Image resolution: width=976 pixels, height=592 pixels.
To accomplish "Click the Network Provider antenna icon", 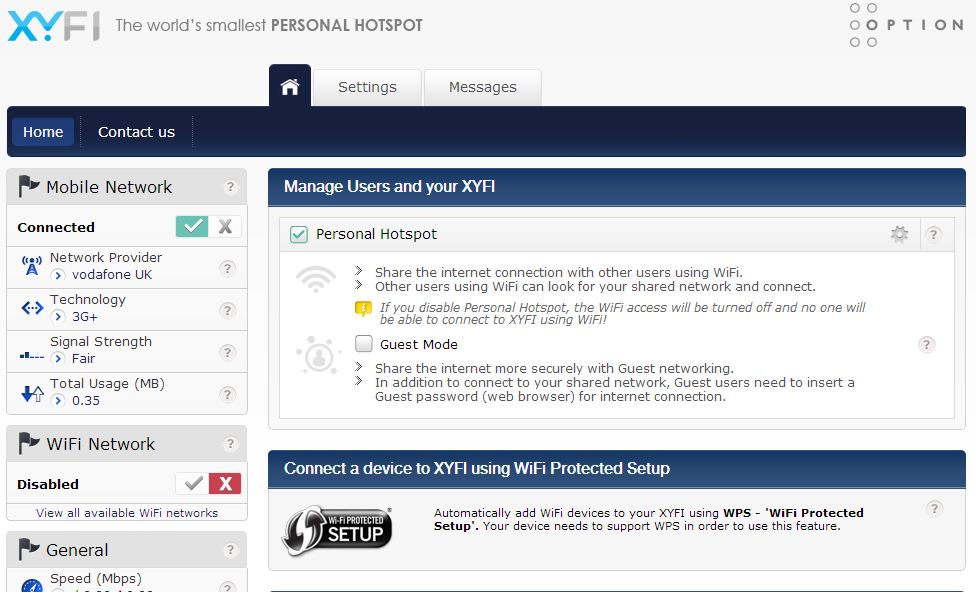I will coord(32,266).
